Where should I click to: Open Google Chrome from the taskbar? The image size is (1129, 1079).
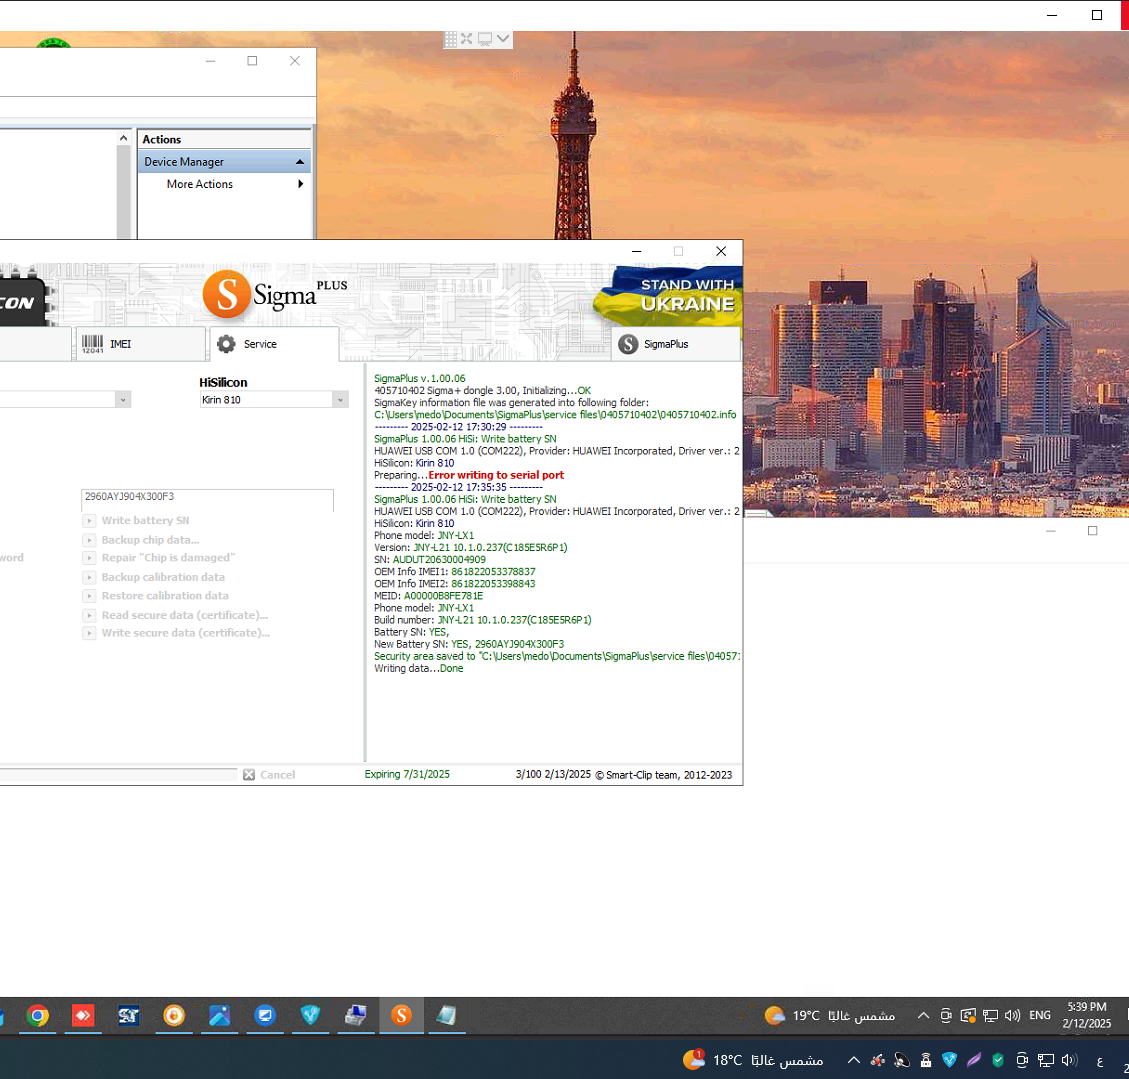pos(37,1016)
